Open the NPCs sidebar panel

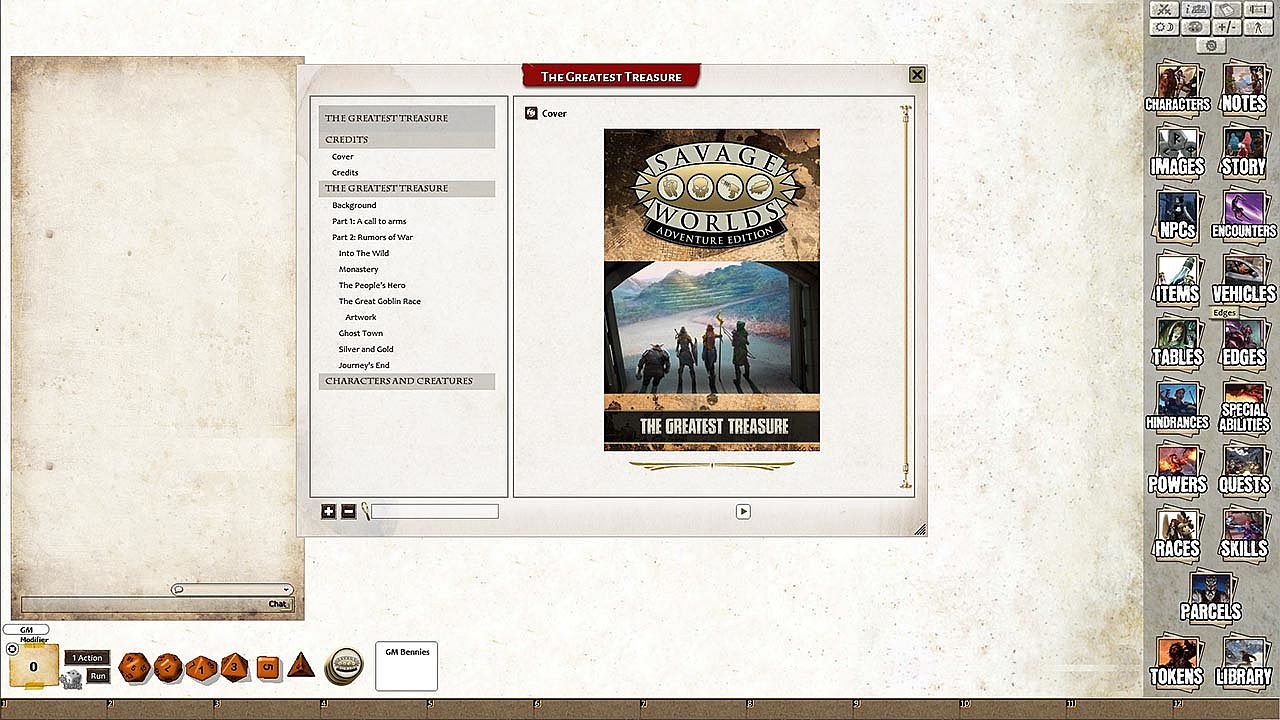[1177, 214]
